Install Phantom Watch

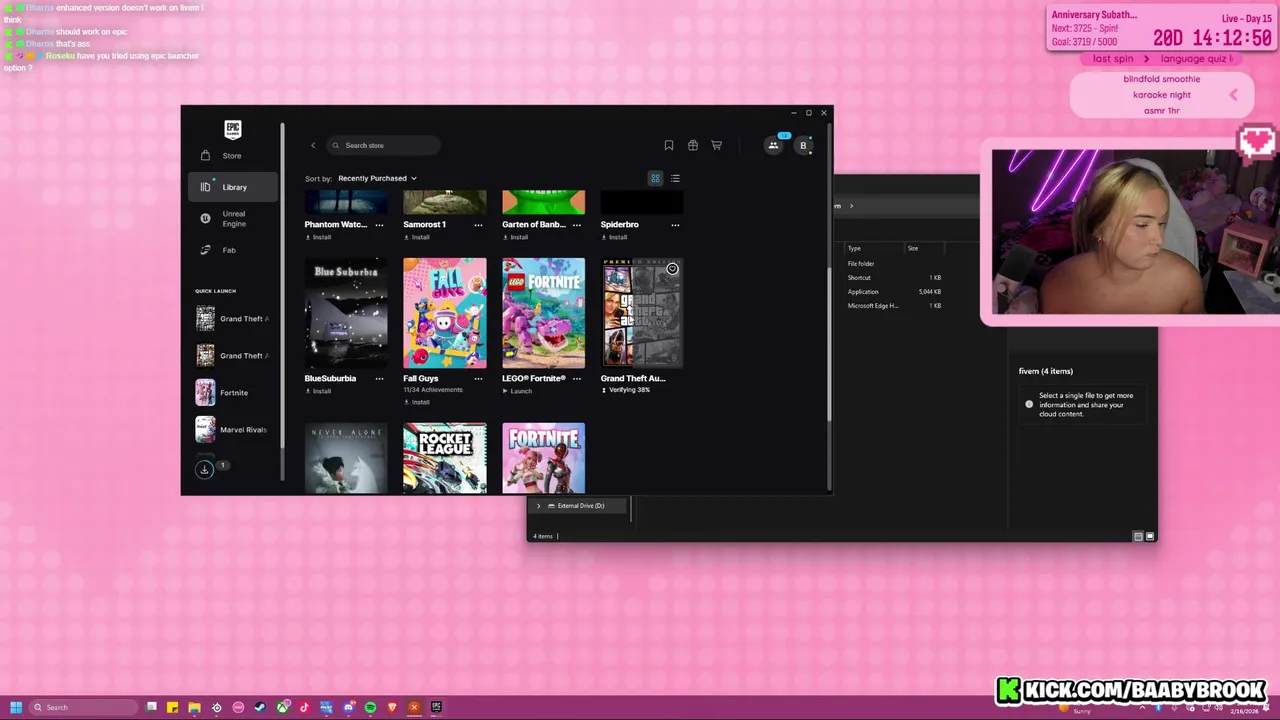318,238
